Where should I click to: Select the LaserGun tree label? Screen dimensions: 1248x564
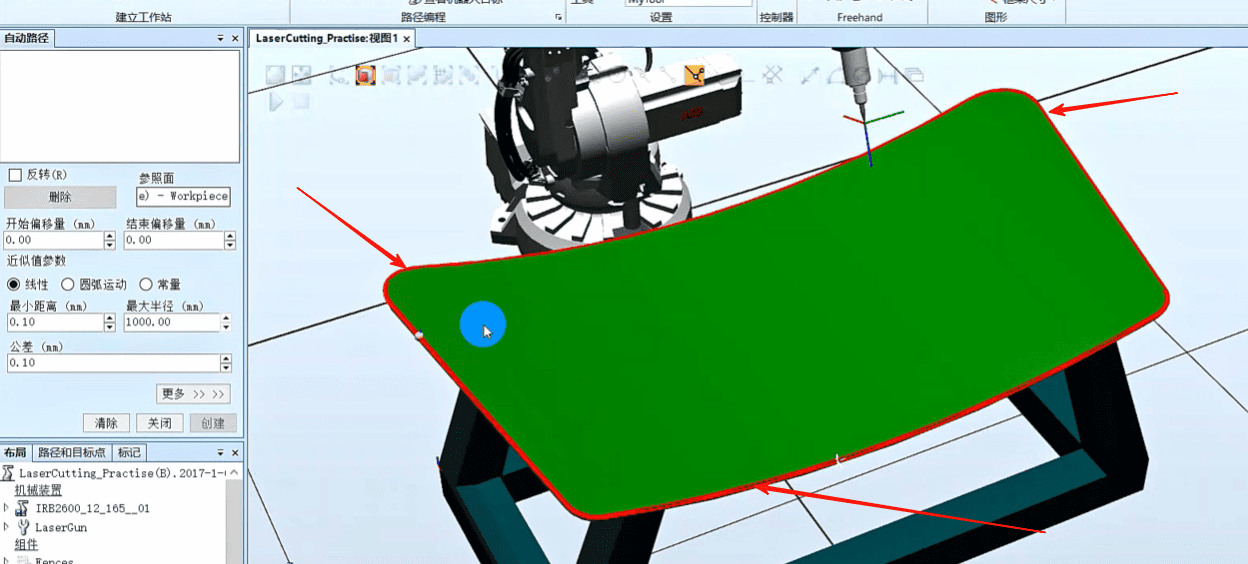click(x=61, y=527)
